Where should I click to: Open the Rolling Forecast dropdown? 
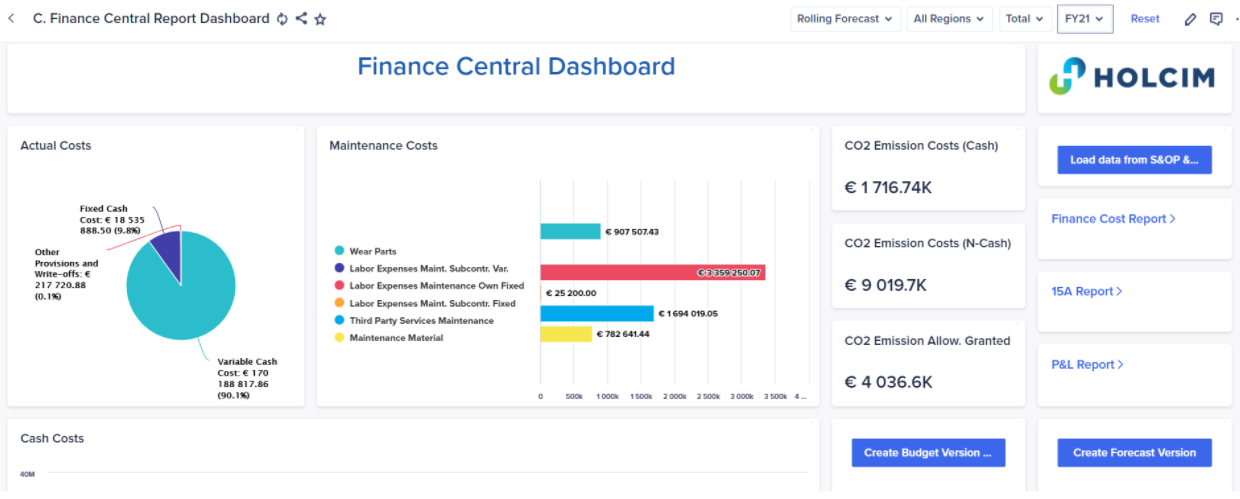tap(845, 19)
